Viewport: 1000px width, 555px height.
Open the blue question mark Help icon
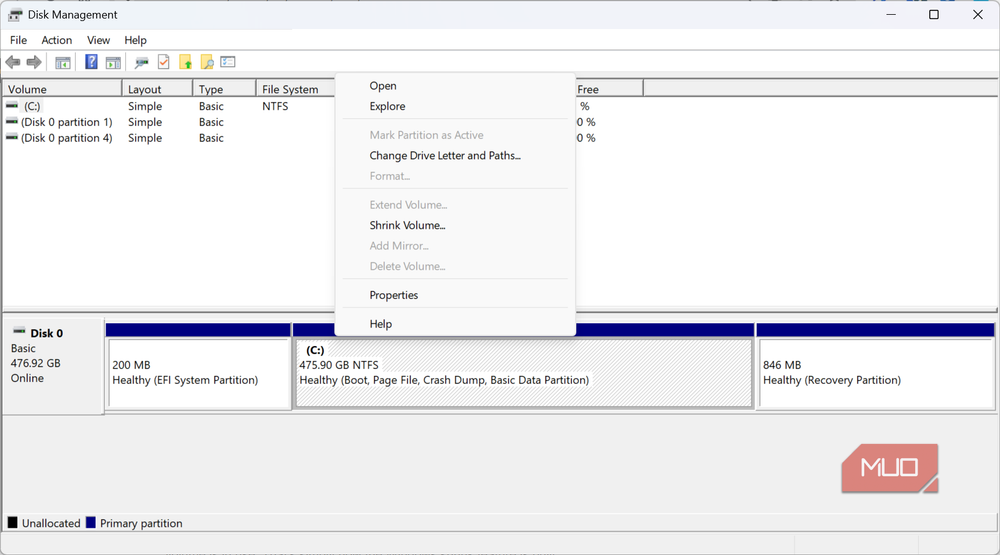[x=91, y=62]
